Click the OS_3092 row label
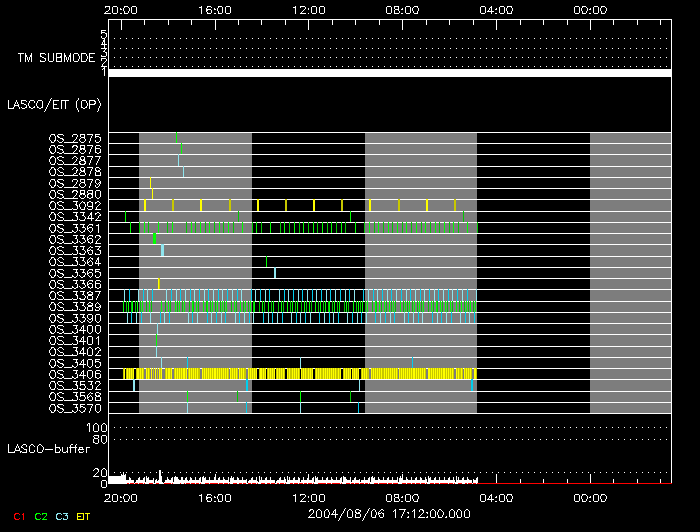 point(75,206)
